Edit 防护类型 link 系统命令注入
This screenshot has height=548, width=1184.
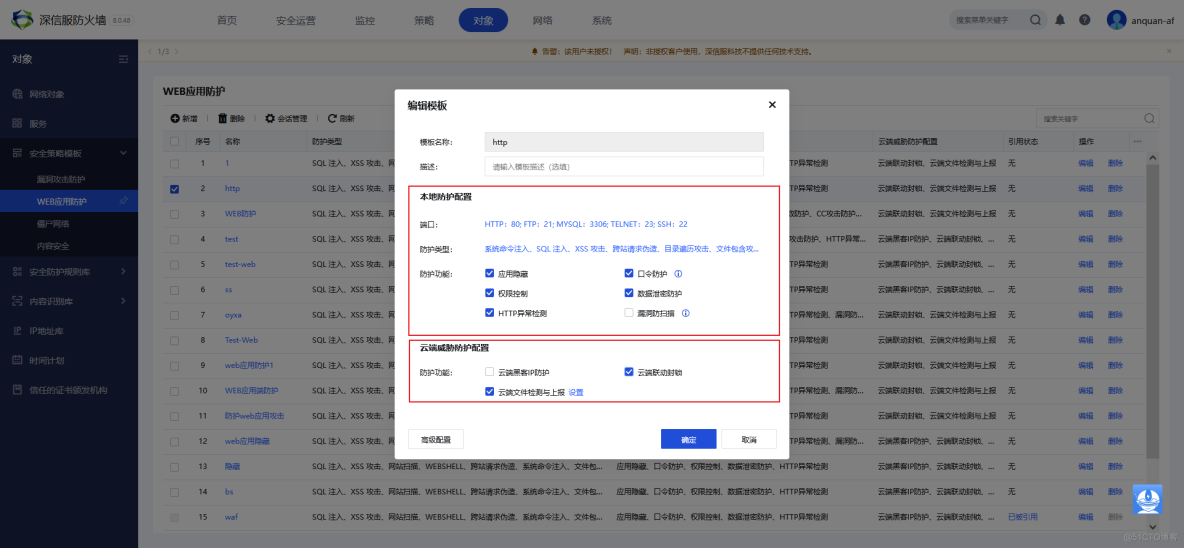(x=621, y=248)
